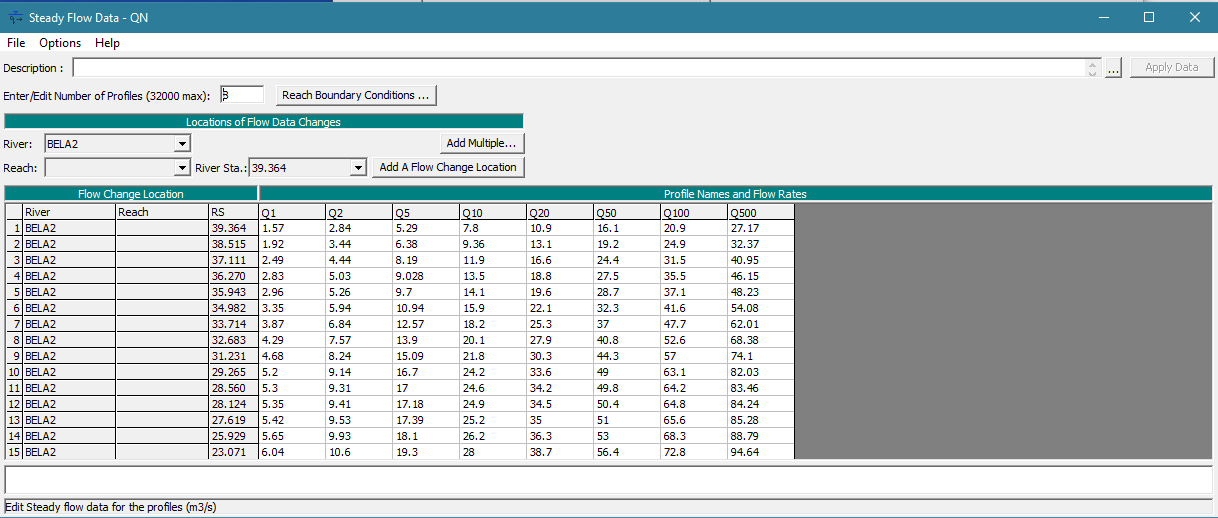
Task: Open the File menu
Action: (x=16, y=43)
